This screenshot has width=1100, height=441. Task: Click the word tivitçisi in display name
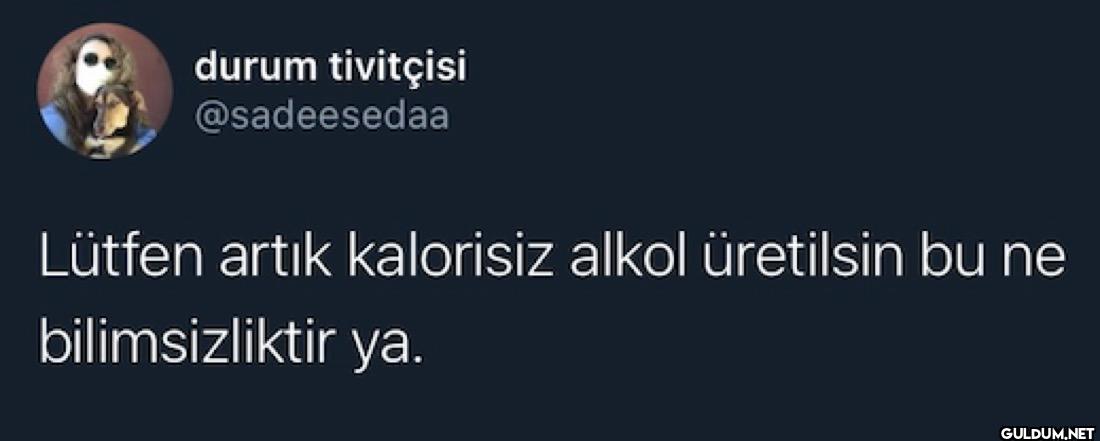tap(397, 68)
